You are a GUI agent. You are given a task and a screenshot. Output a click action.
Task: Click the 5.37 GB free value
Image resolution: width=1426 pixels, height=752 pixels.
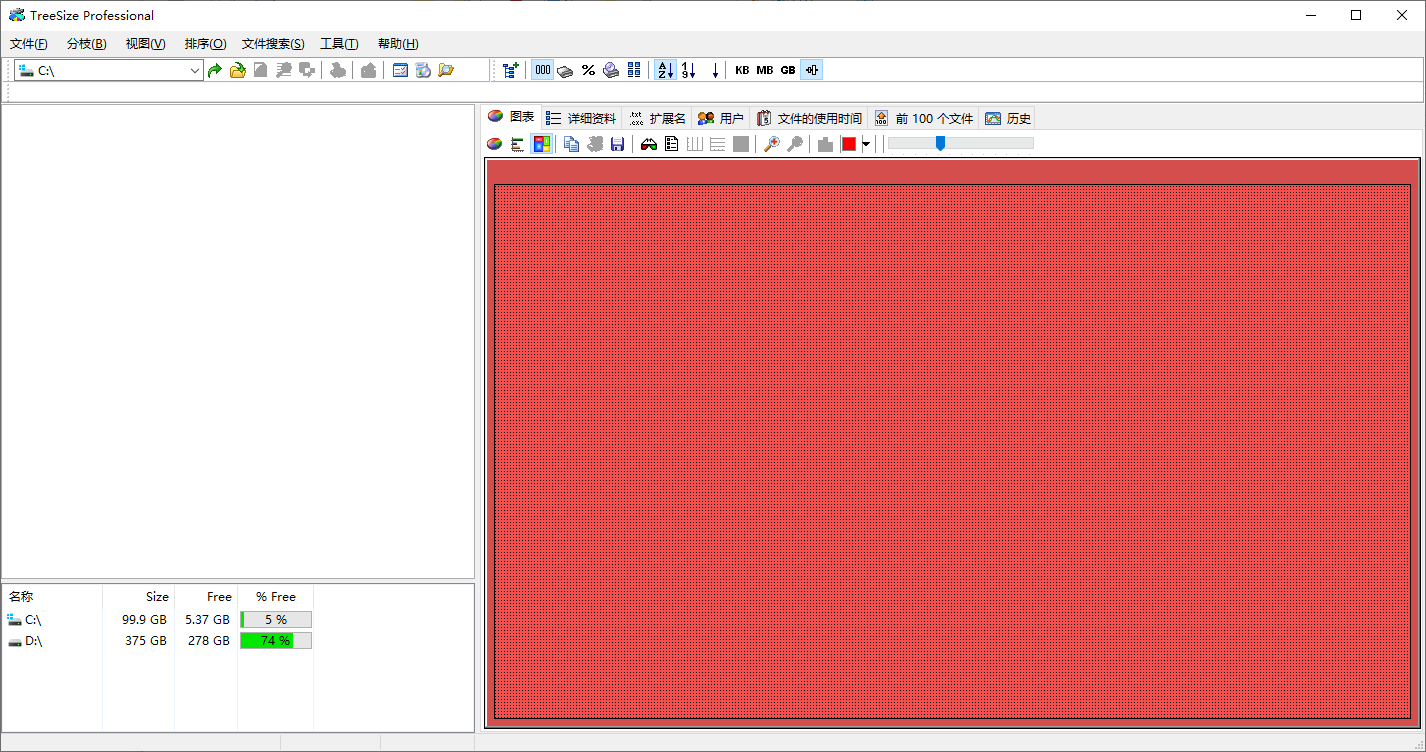(208, 620)
